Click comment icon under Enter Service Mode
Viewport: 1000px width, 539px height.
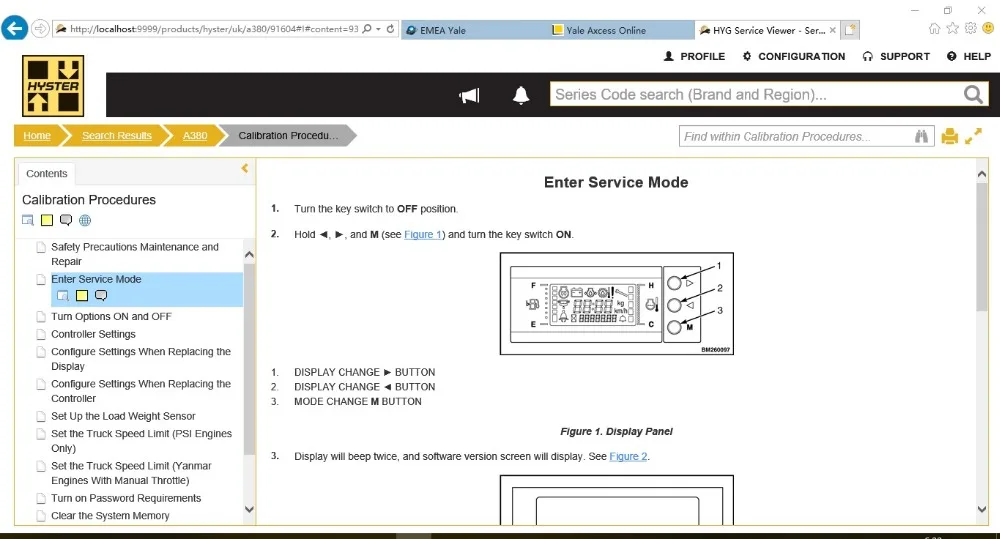(x=101, y=295)
